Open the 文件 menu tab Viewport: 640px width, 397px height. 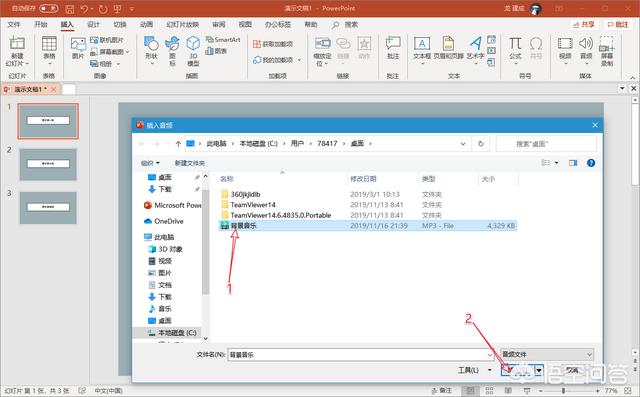click(13, 24)
